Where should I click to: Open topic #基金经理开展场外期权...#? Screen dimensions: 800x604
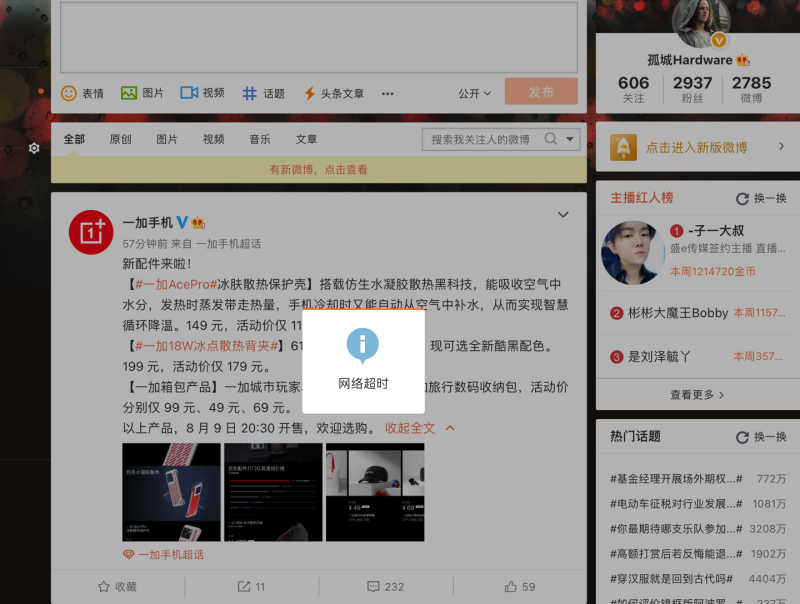676,479
